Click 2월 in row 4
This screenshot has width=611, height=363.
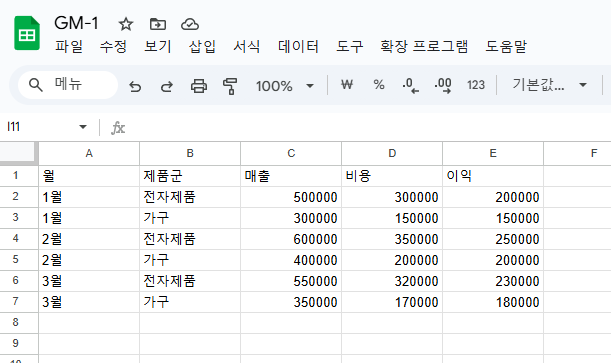click(x=89, y=239)
